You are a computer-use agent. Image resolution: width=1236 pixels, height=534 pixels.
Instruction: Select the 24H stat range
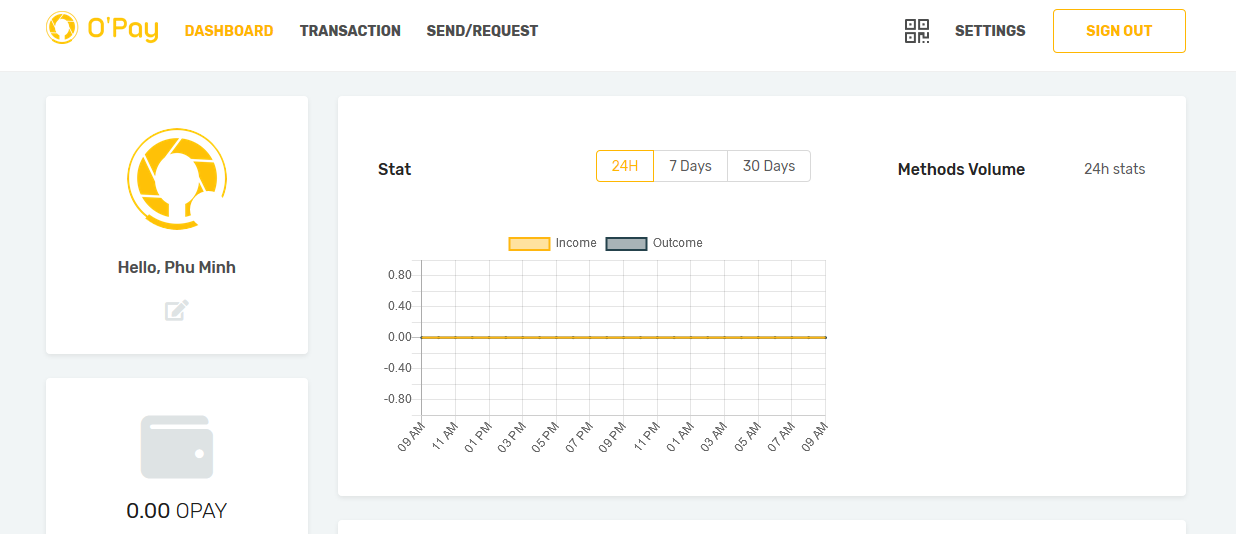pos(625,166)
